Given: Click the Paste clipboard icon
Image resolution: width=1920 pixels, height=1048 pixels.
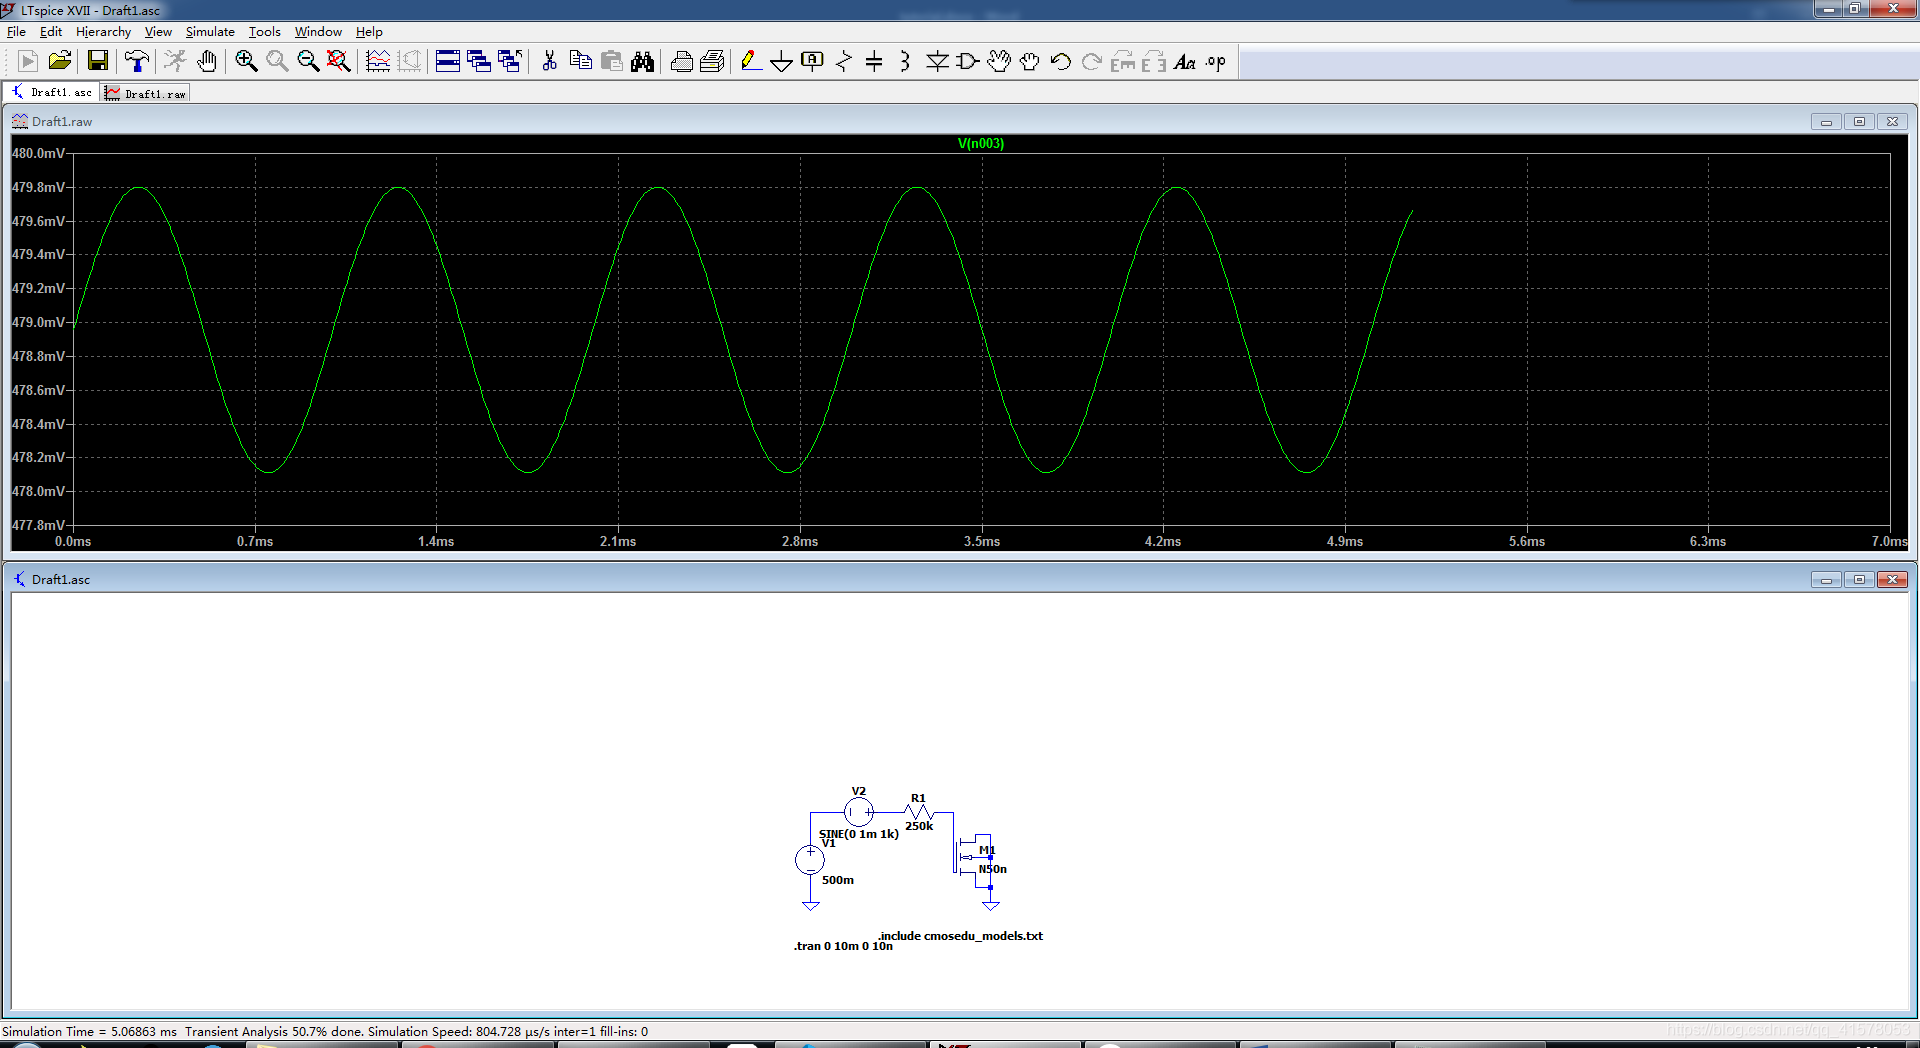Looking at the screenshot, I should point(611,61).
